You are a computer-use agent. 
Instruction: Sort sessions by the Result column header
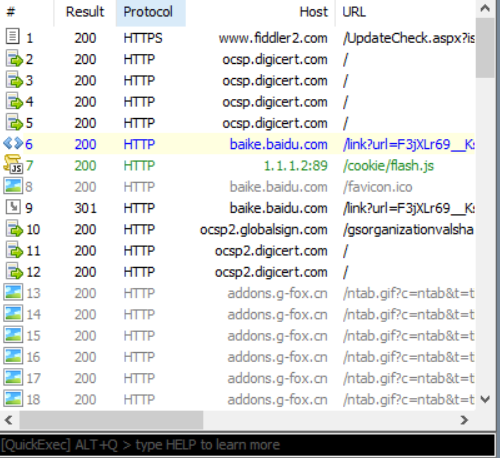coord(85,12)
